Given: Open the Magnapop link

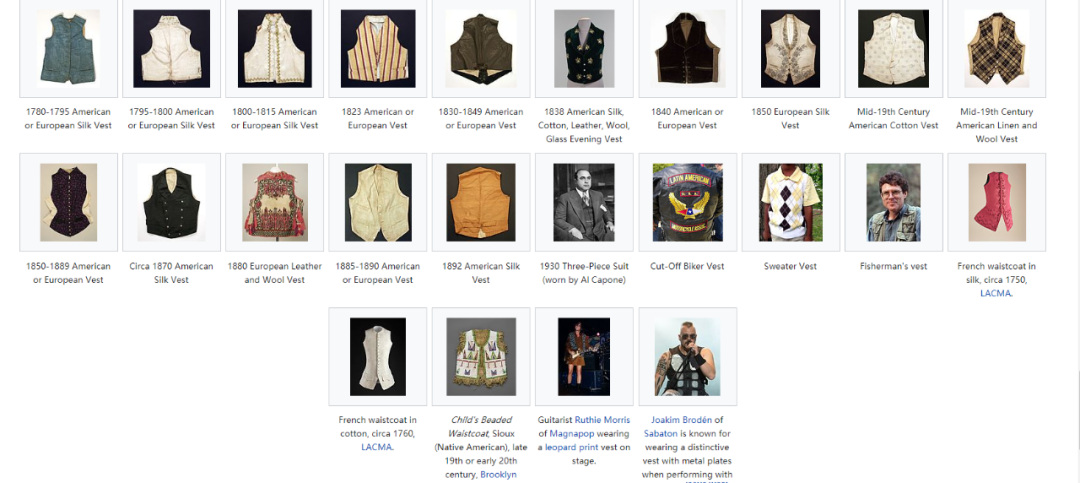Looking at the screenshot, I should (572, 433).
